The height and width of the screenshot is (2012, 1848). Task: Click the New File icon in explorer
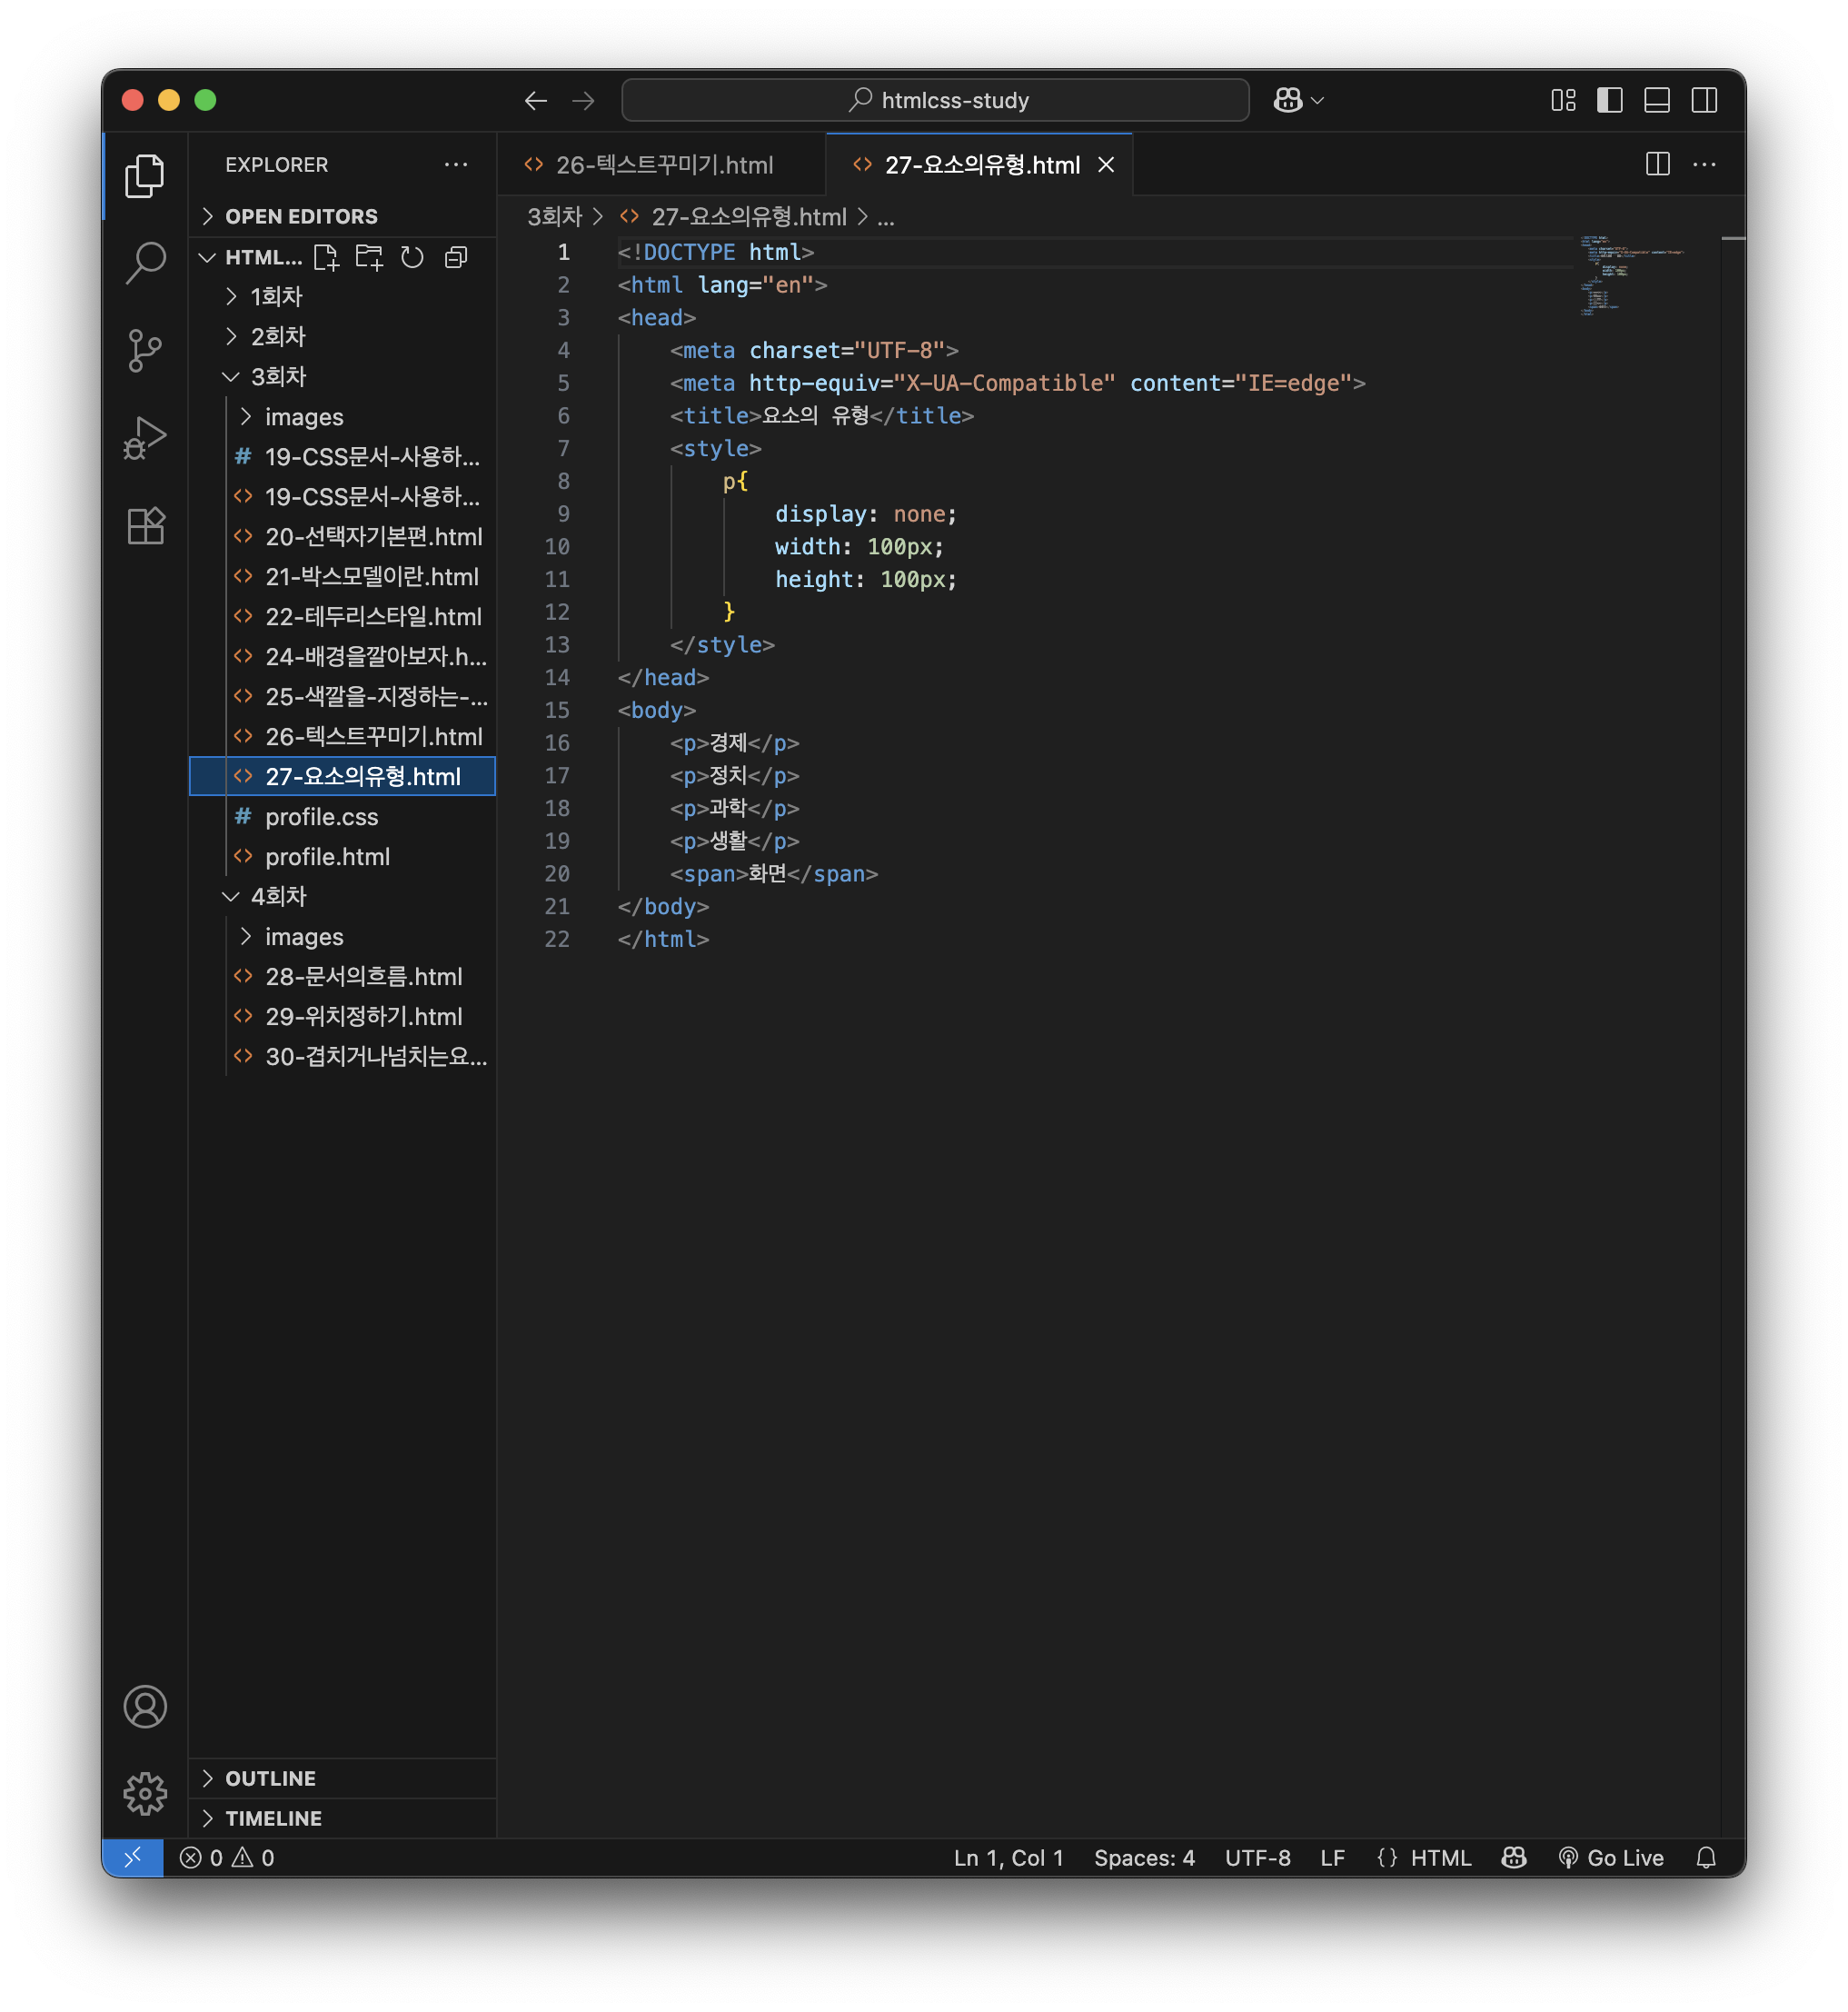326,257
